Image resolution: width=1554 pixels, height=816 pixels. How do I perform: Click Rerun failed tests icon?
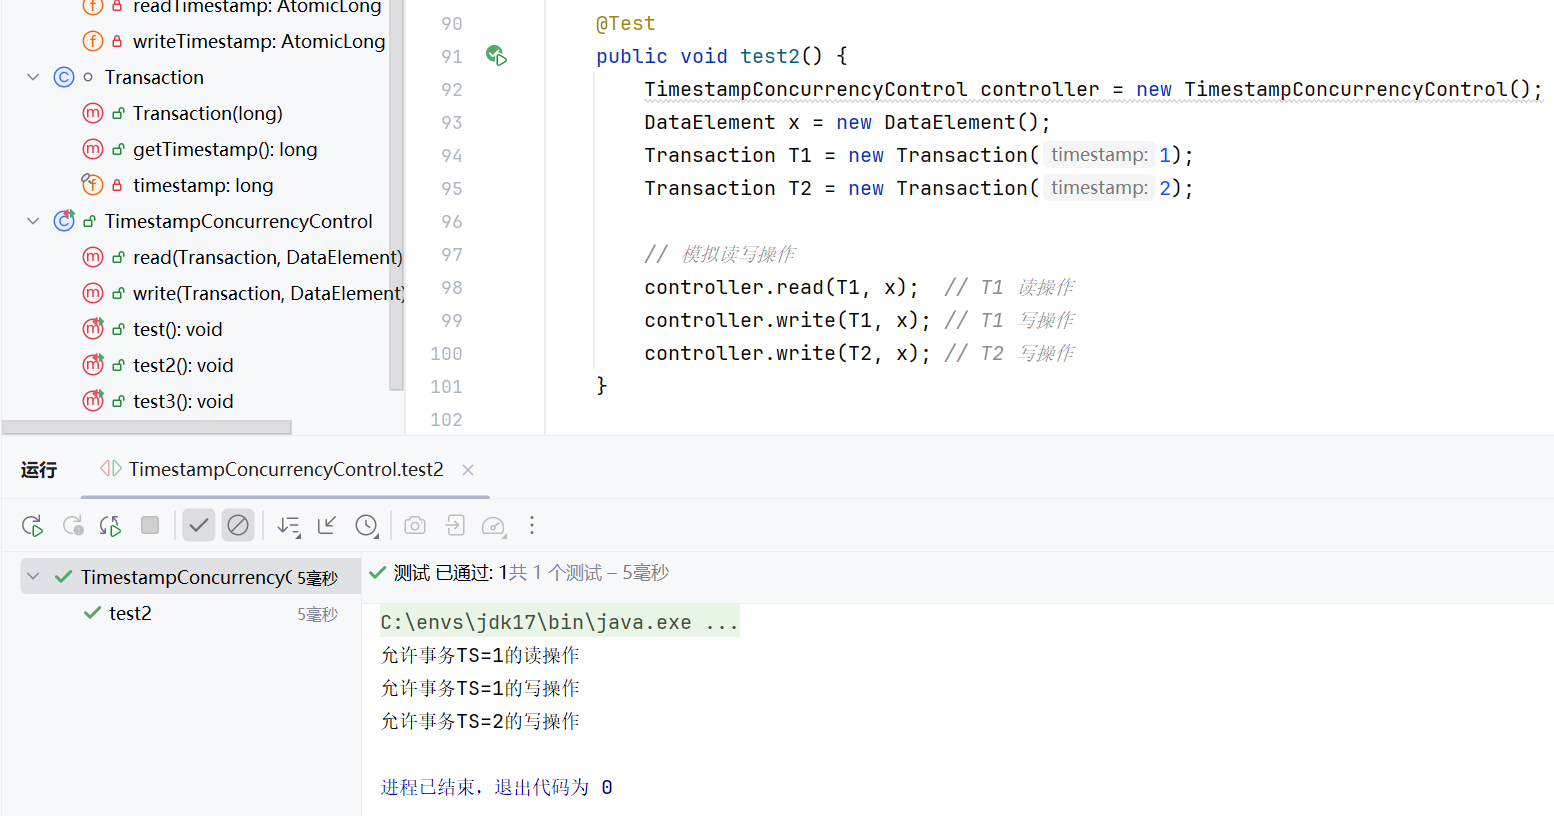(x=72, y=526)
